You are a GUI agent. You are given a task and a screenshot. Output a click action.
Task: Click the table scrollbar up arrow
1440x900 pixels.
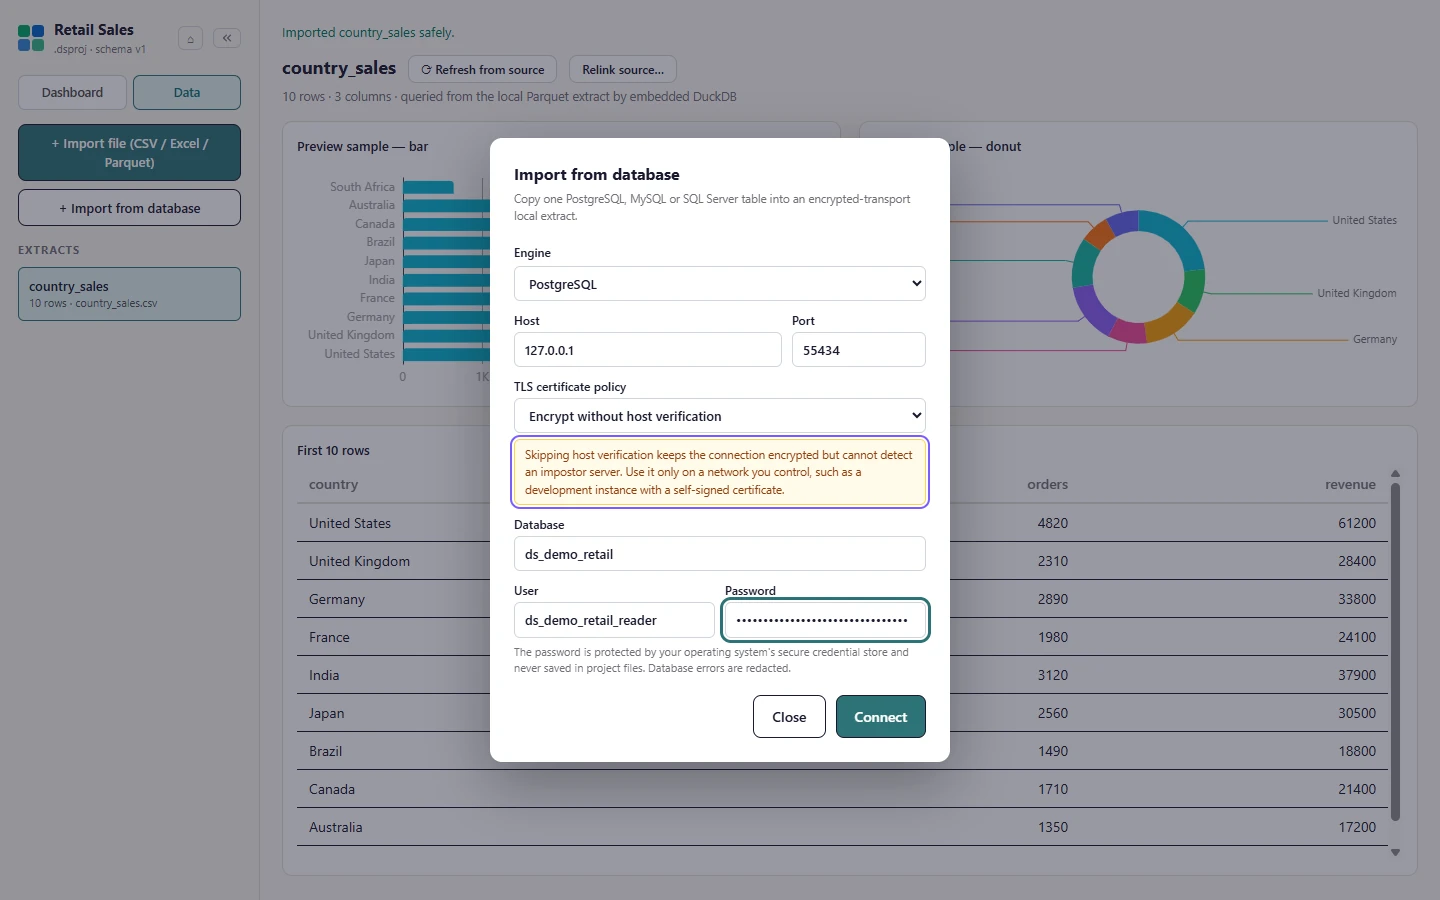click(x=1395, y=474)
